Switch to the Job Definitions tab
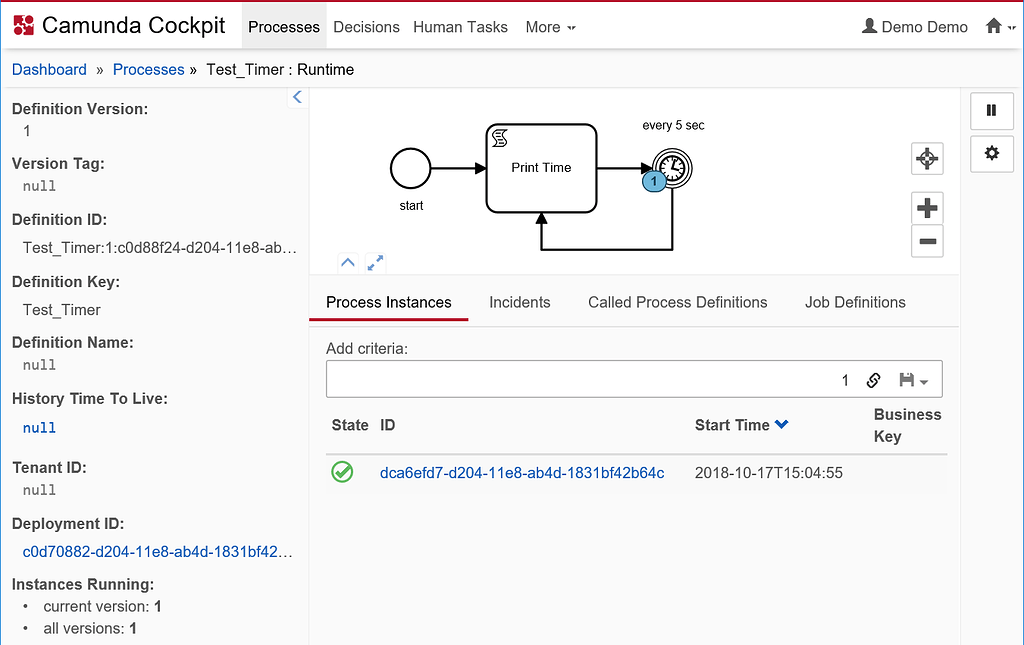The image size is (1024, 645). 855,302
